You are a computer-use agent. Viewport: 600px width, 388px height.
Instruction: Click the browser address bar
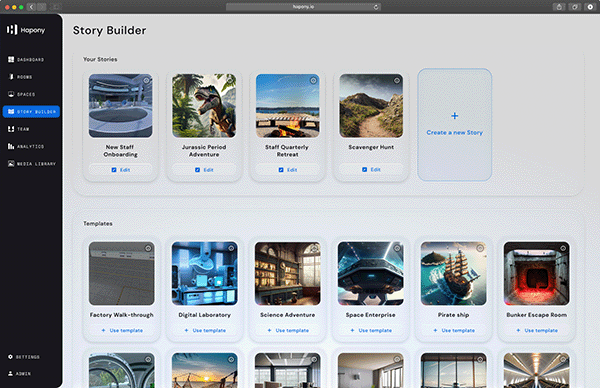303,7
